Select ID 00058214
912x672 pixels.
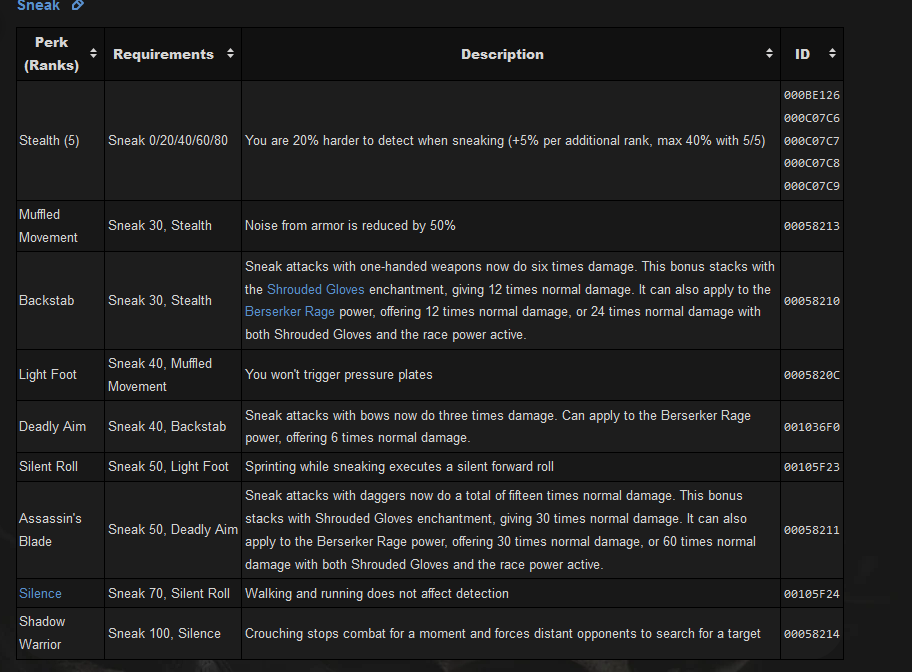tap(811, 634)
